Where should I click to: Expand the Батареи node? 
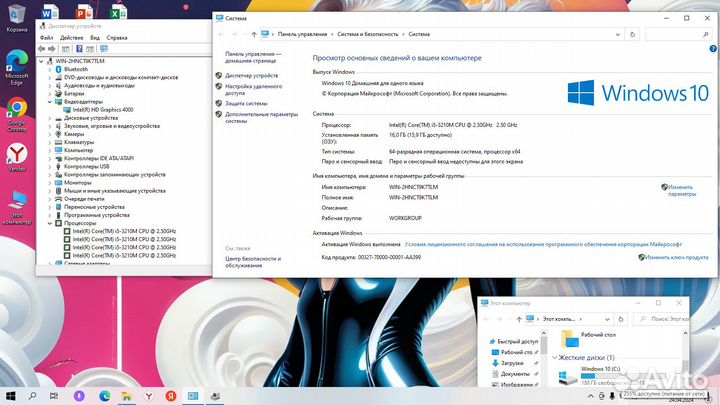(x=50, y=94)
